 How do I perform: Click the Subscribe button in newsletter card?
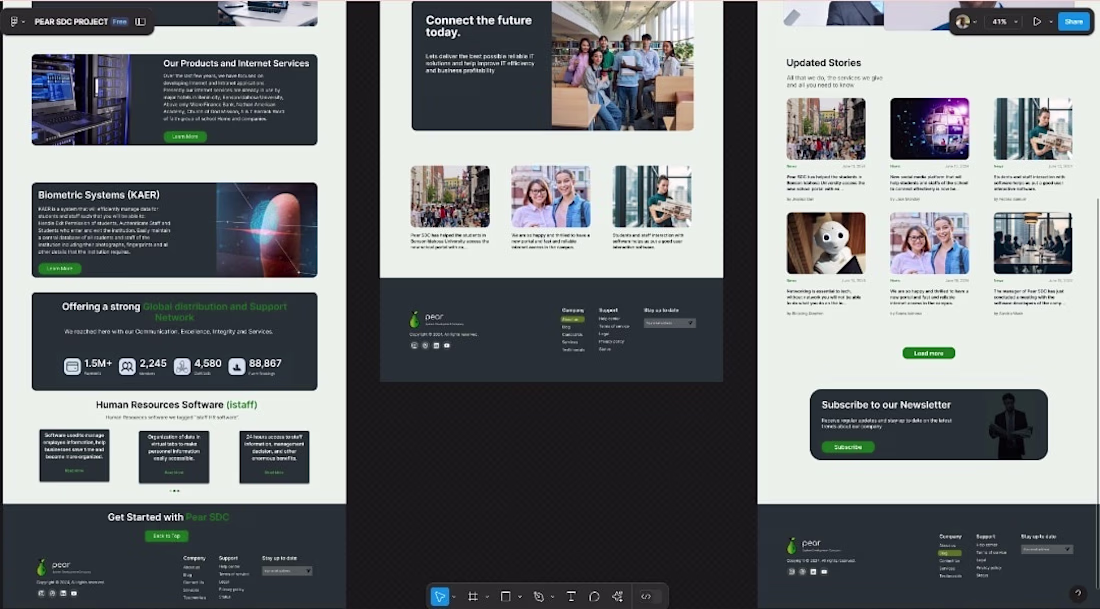847,447
